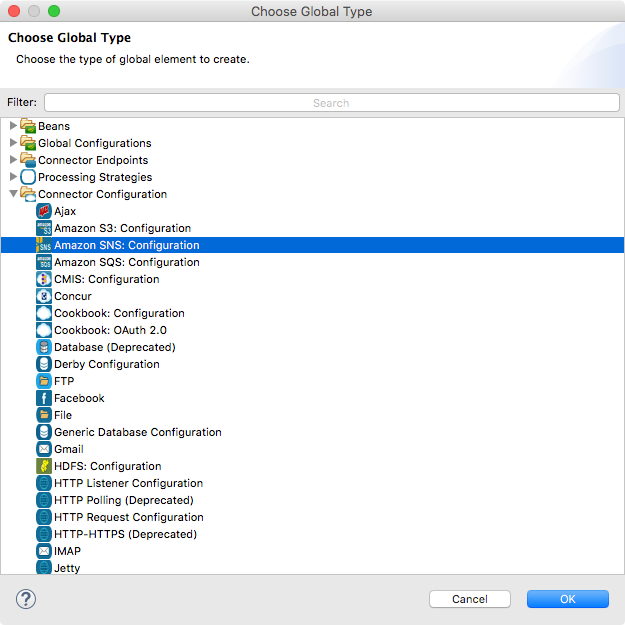Screen dimensions: 625x625
Task: Click the HTTP Polling (Deprecated) icon
Action: (44, 500)
